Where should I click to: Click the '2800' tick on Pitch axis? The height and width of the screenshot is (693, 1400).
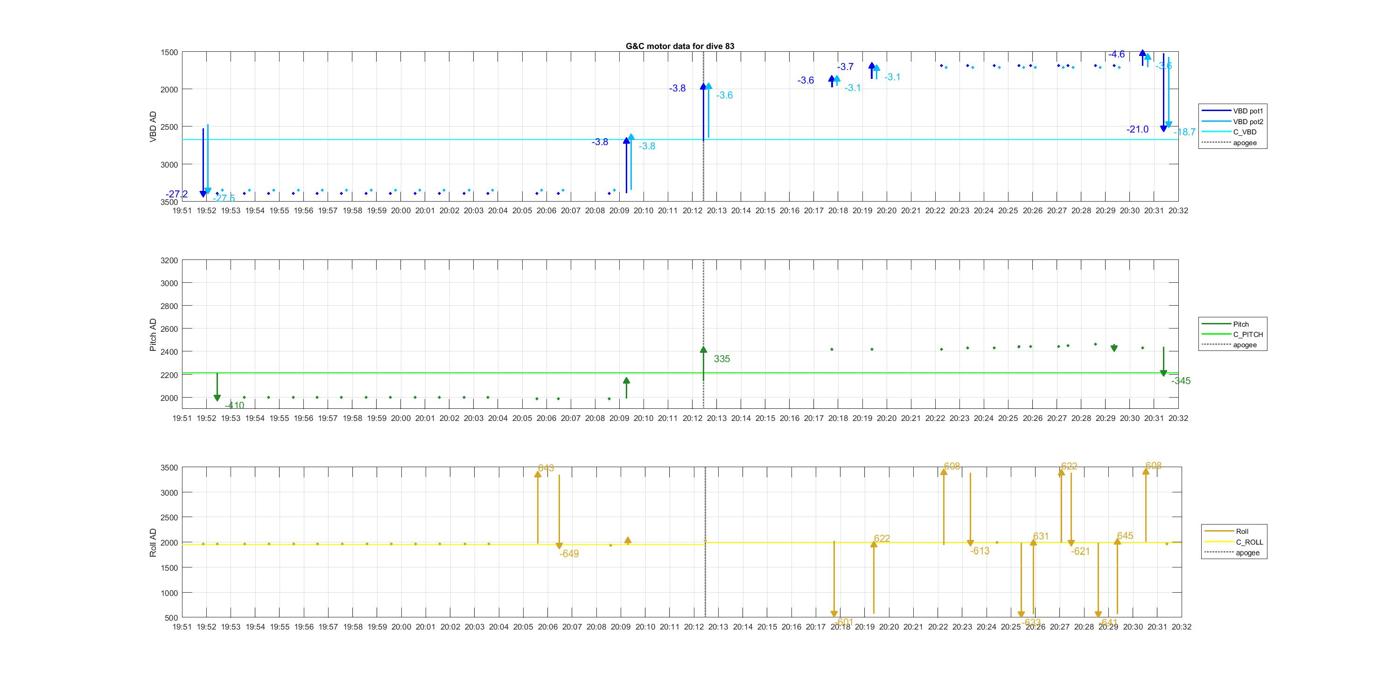point(169,306)
